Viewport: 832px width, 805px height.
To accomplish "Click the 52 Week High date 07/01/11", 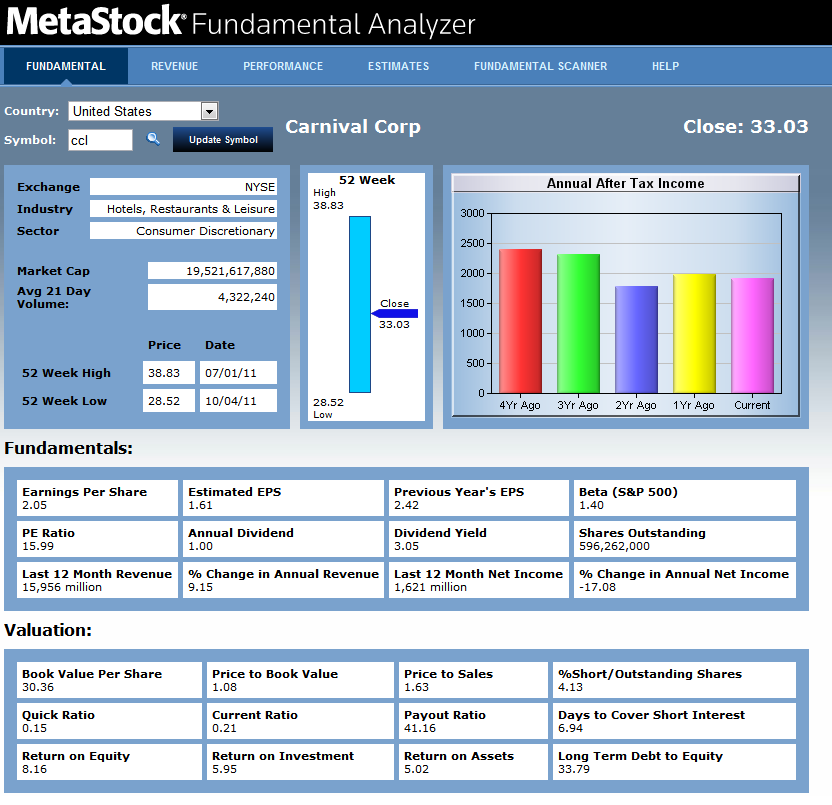I will [238, 373].
